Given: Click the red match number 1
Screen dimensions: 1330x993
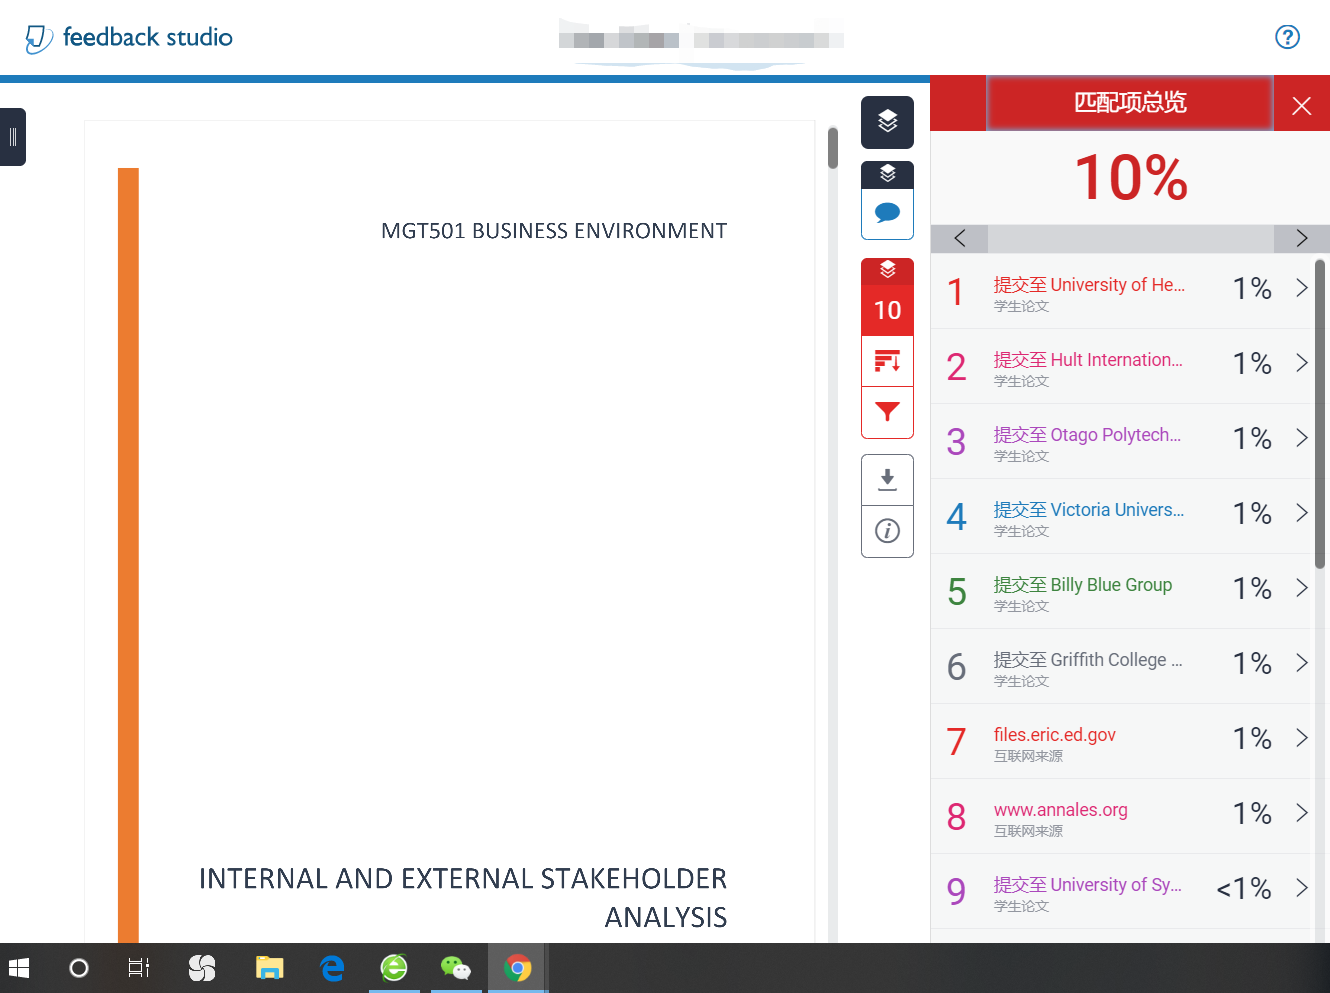Looking at the screenshot, I should (956, 292).
